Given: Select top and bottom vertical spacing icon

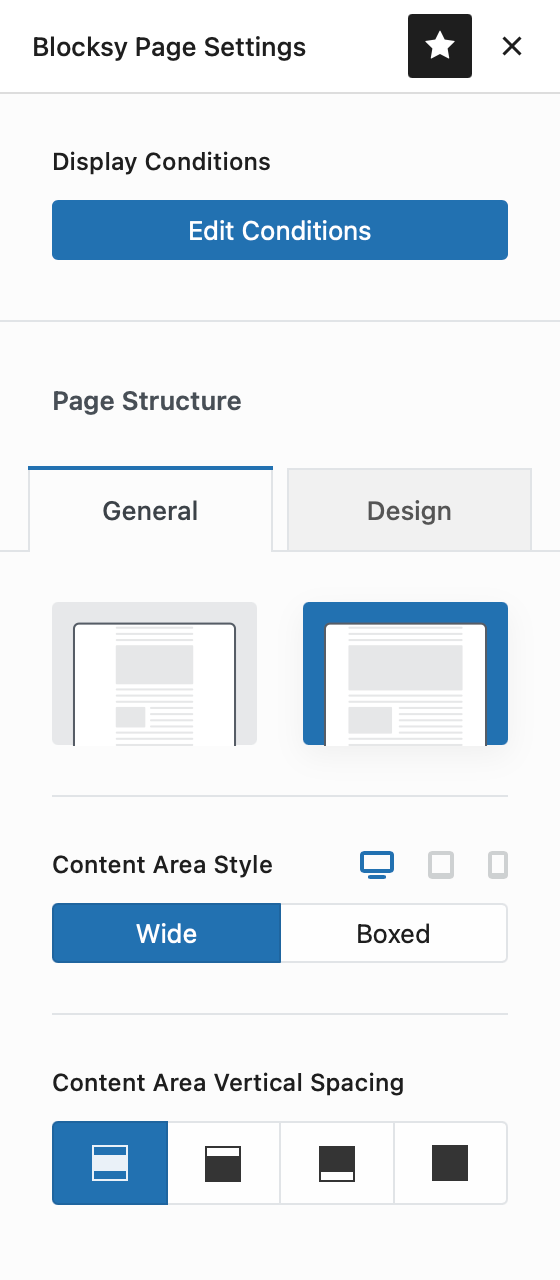Looking at the screenshot, I should (x=110, y=1163).
